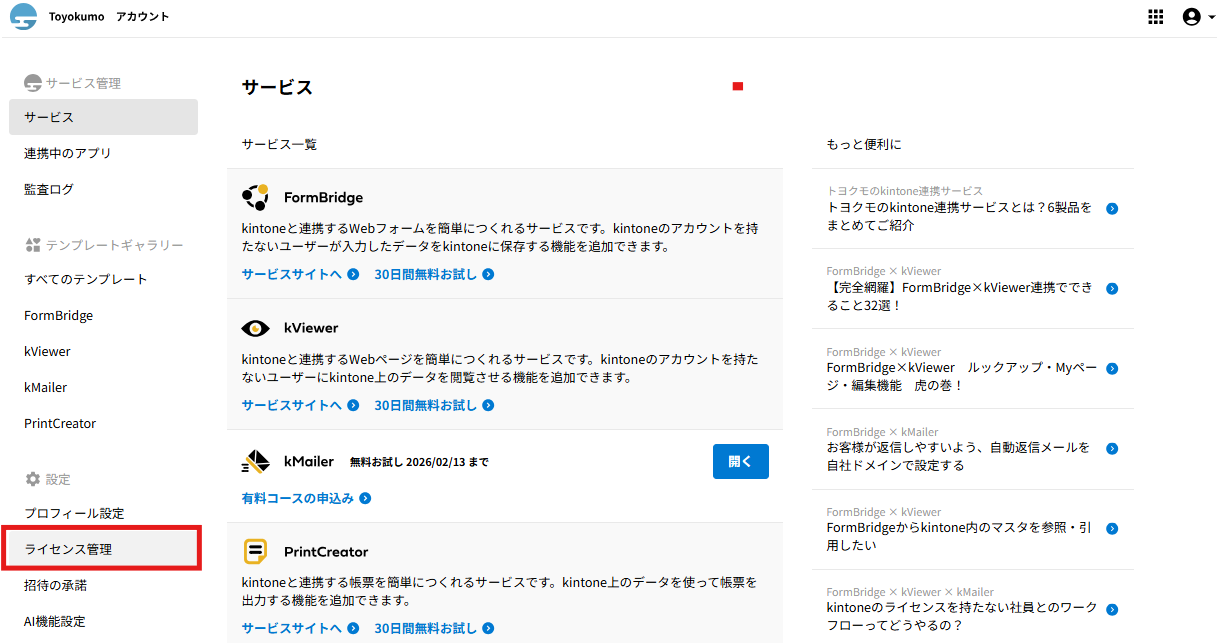This screenshot has width=1217, height=643.
Task: Open AI機能設定 in the sidebar
Action: [x=55, y=621]
